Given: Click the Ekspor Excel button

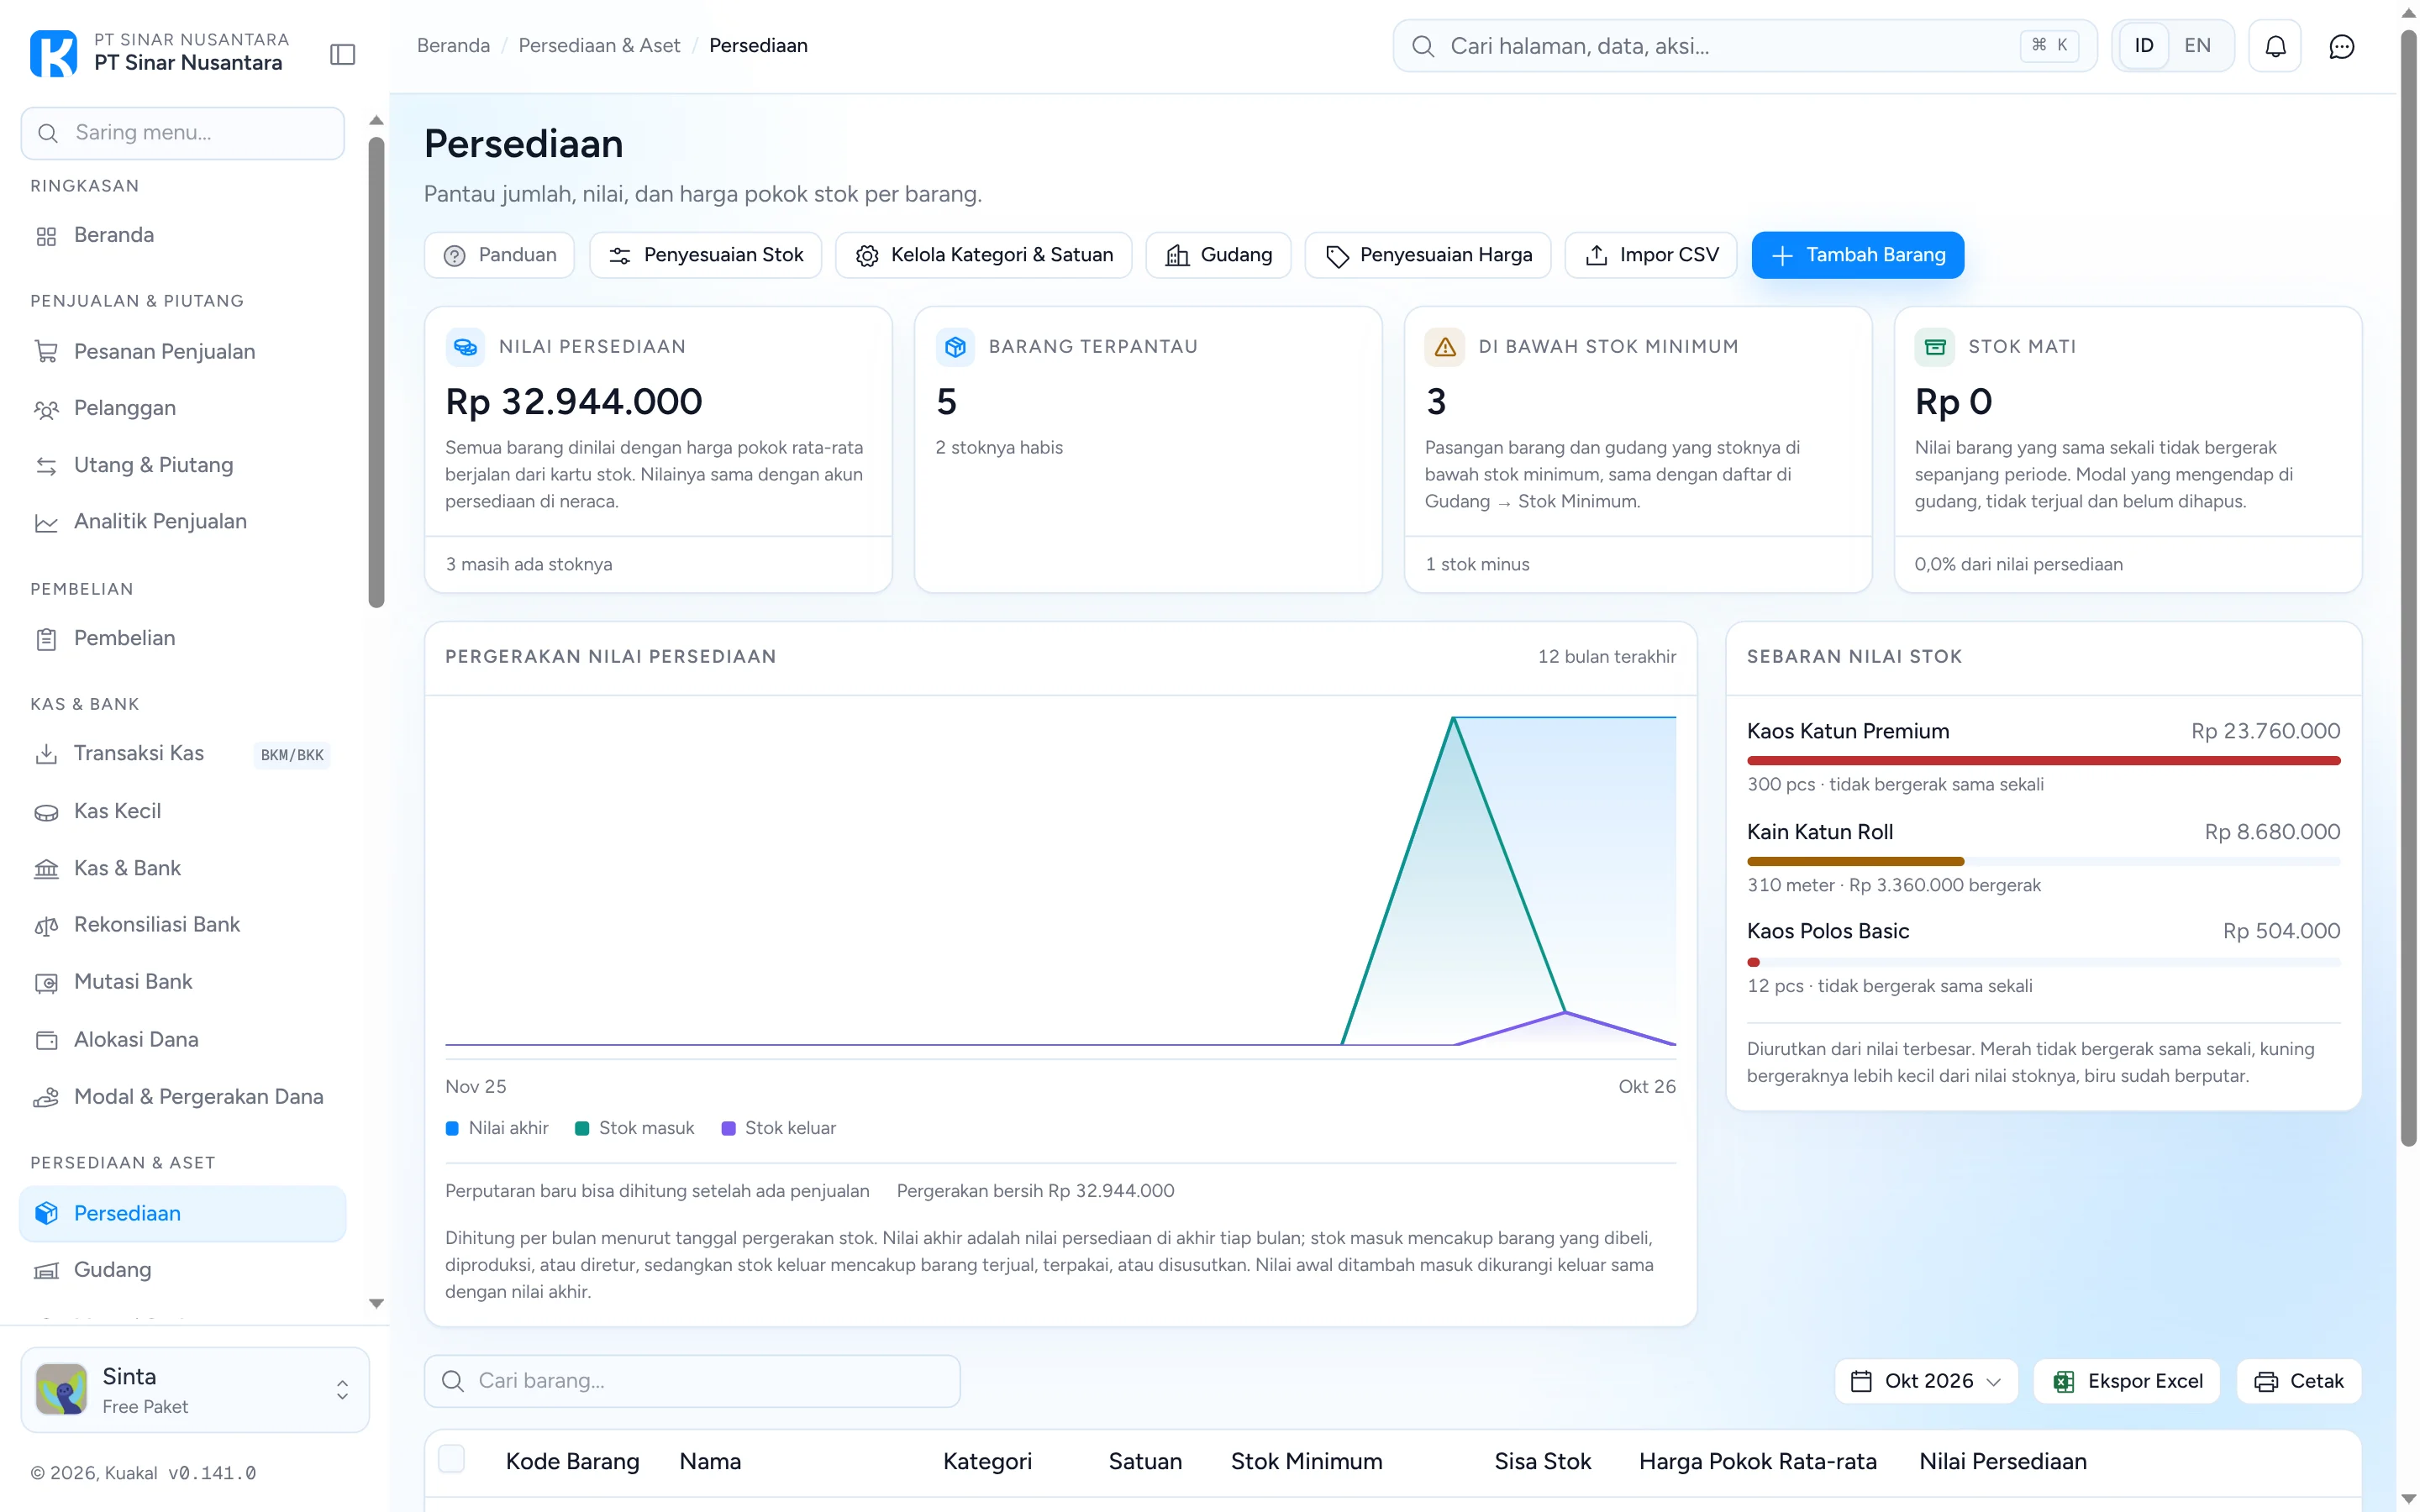Looking at the screenshot, I should coord(2127,1381).
